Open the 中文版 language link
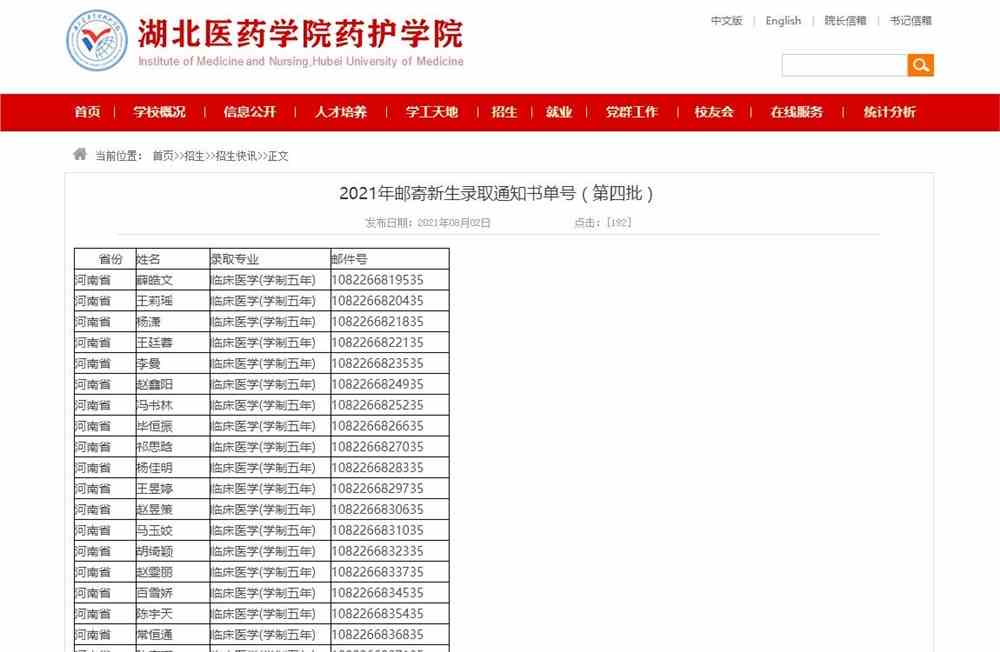This screenshot has width=1000, height=652. (726, 20)
